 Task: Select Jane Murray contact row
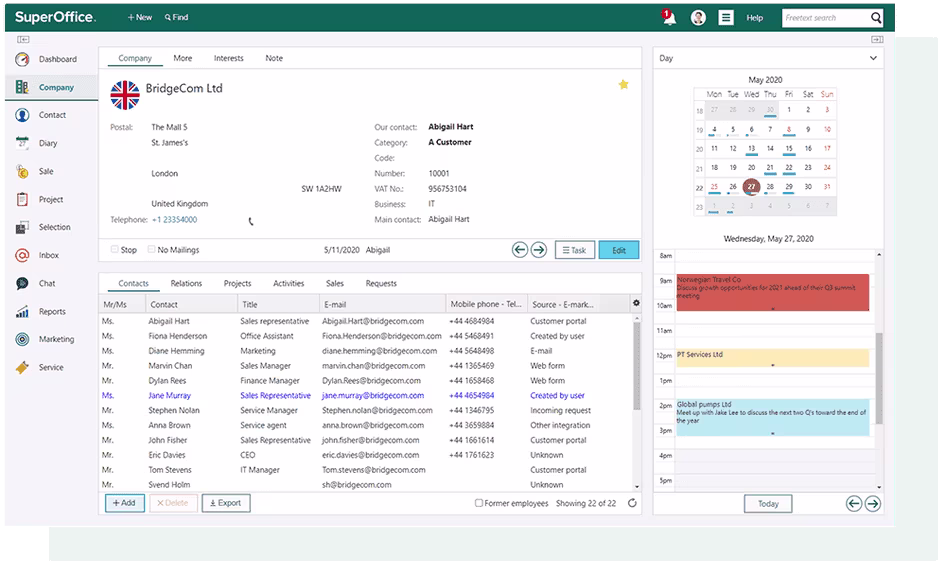[x=366, y=396]
